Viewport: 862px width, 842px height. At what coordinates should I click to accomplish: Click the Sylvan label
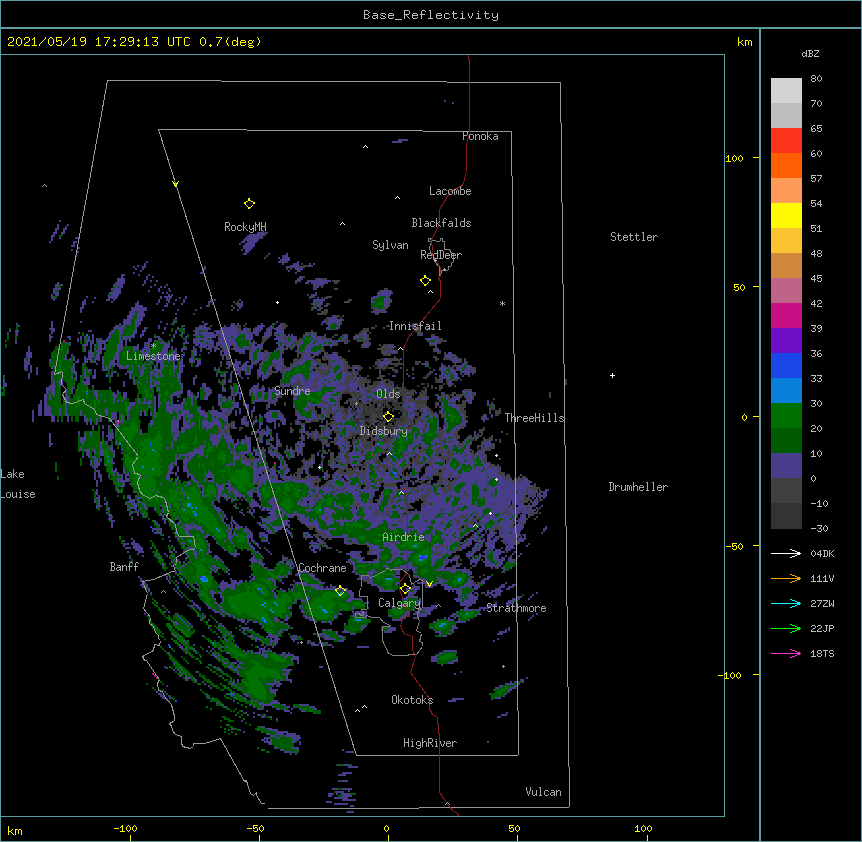pos(390,245)
